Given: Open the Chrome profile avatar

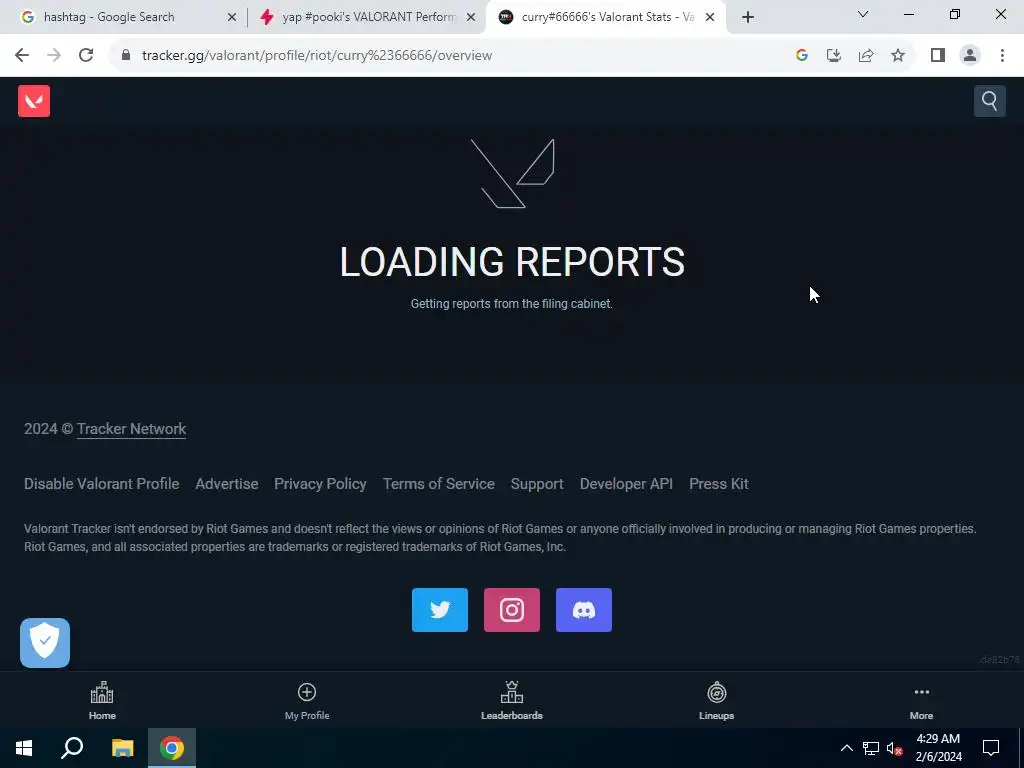Looking at the screenshot, I should coord(970,56).
